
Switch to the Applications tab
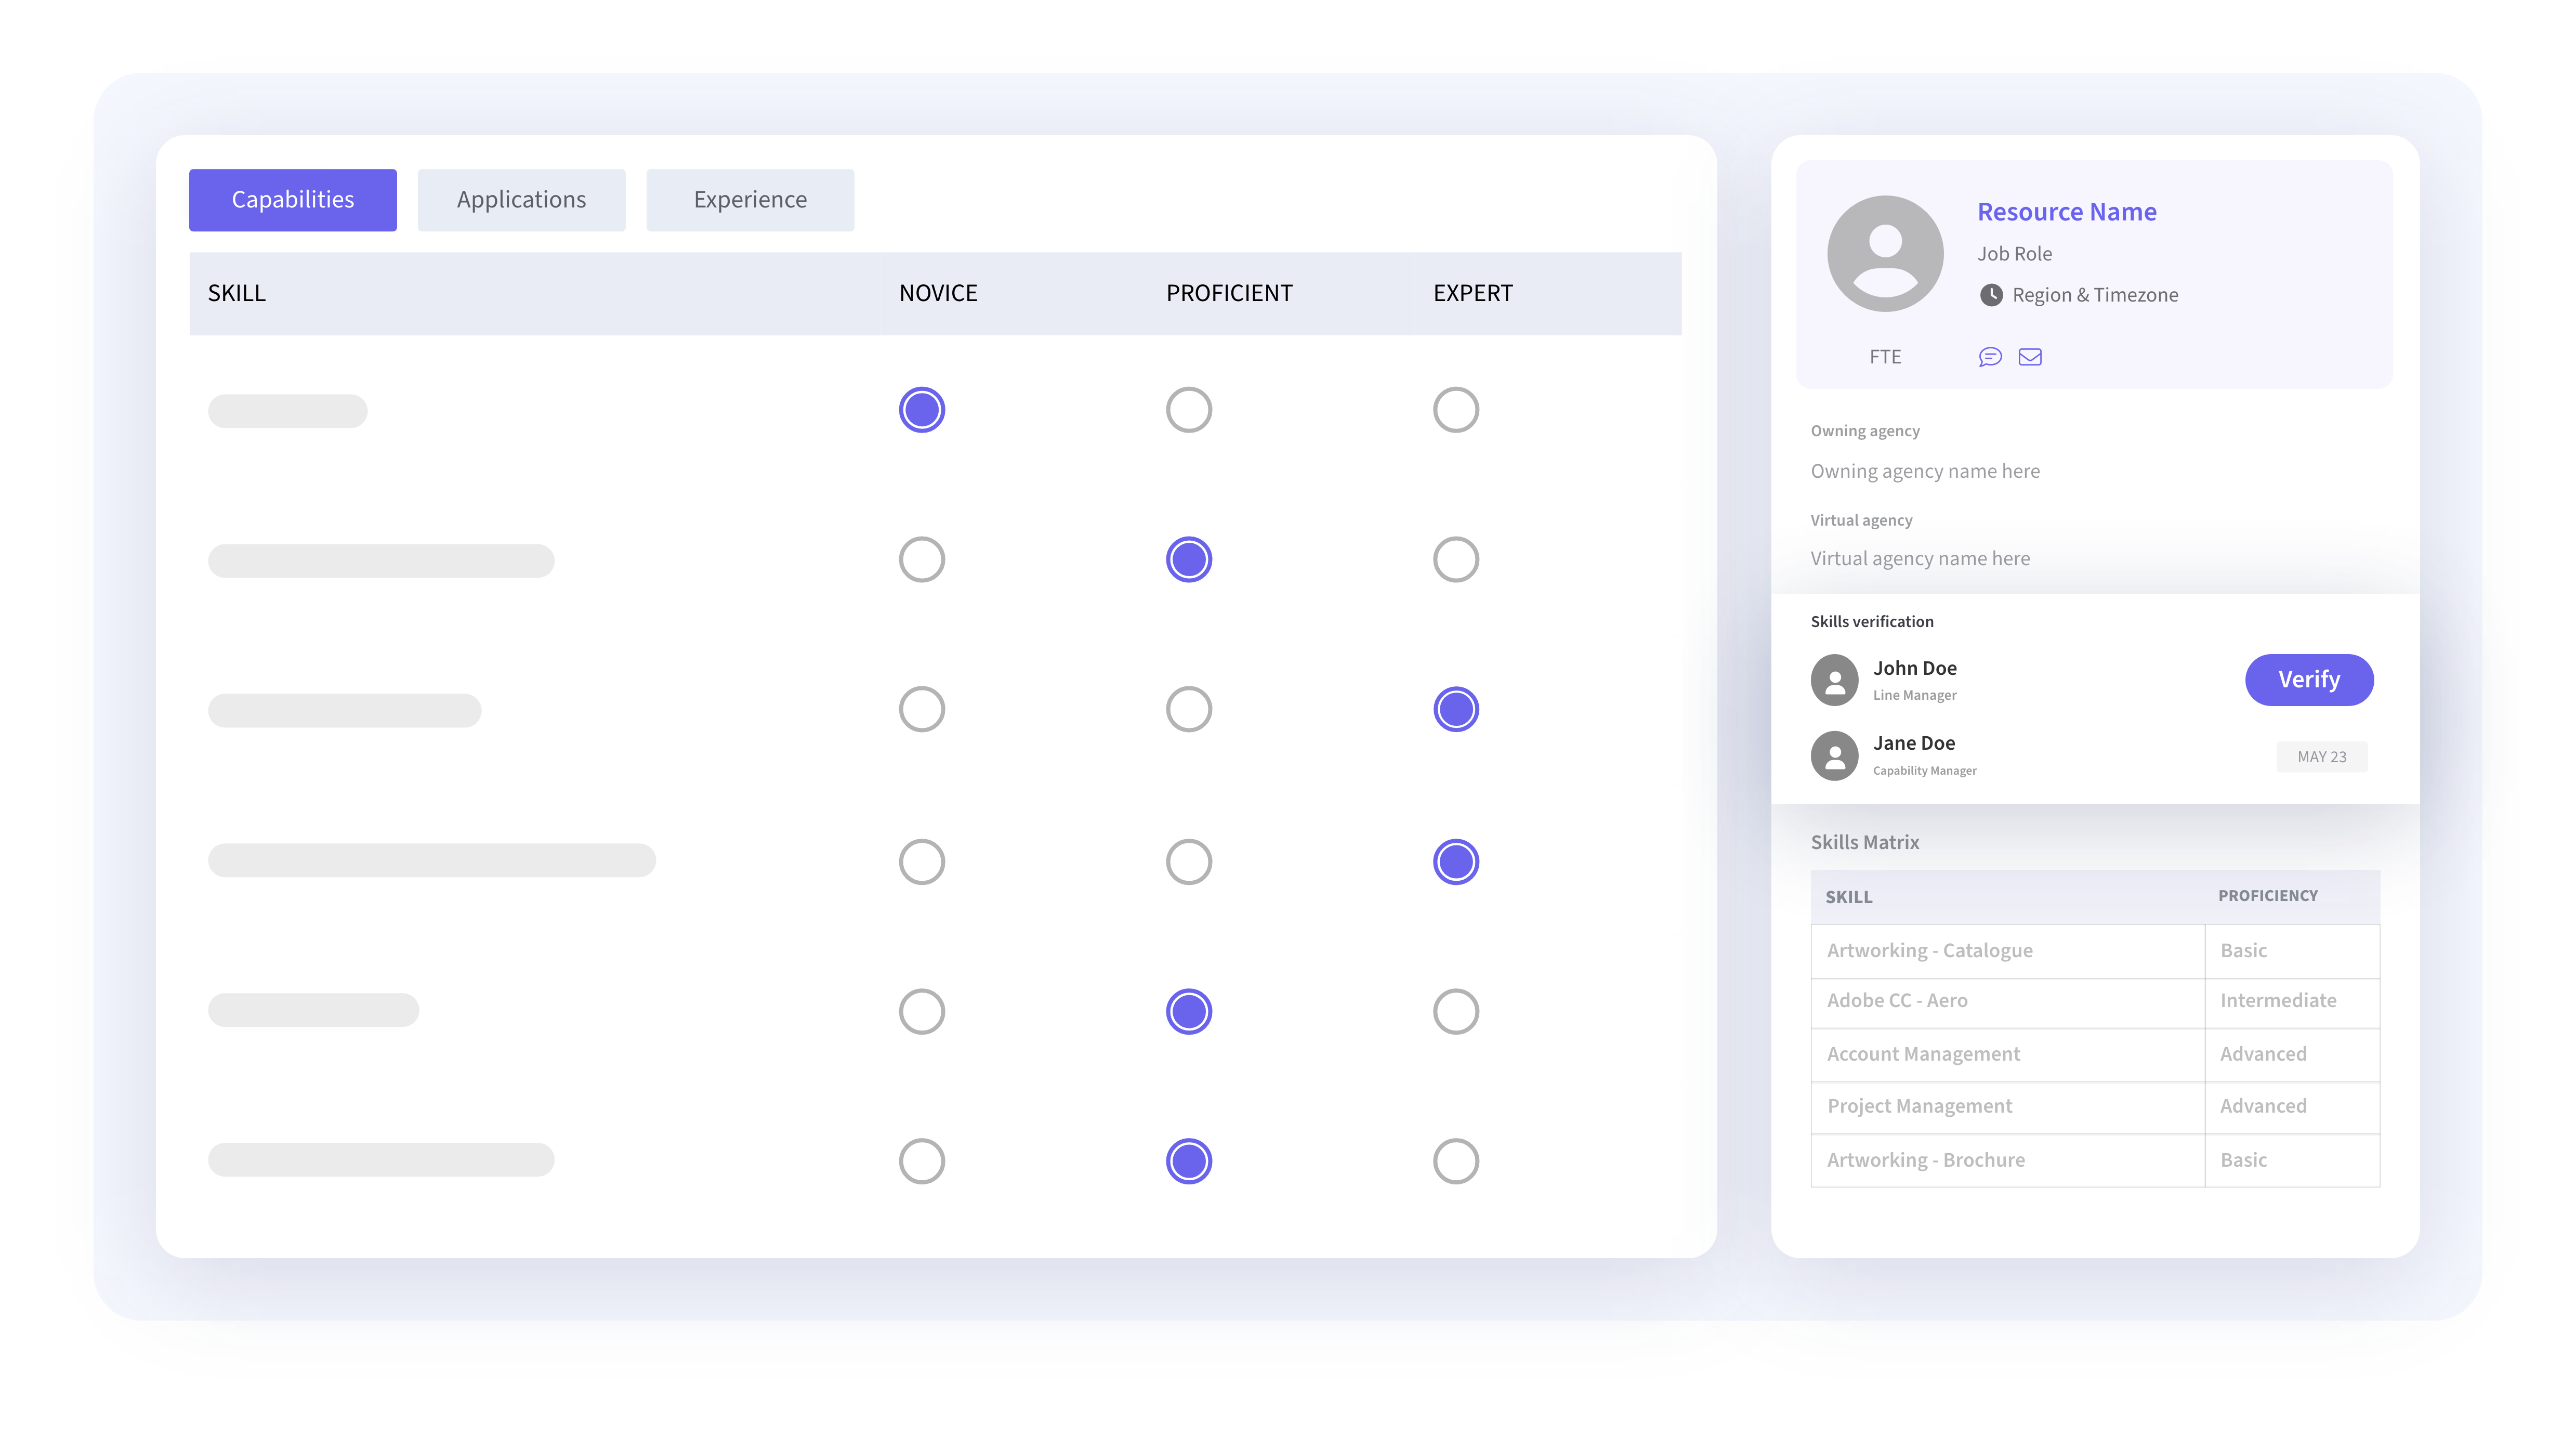[x=521, y=200]
